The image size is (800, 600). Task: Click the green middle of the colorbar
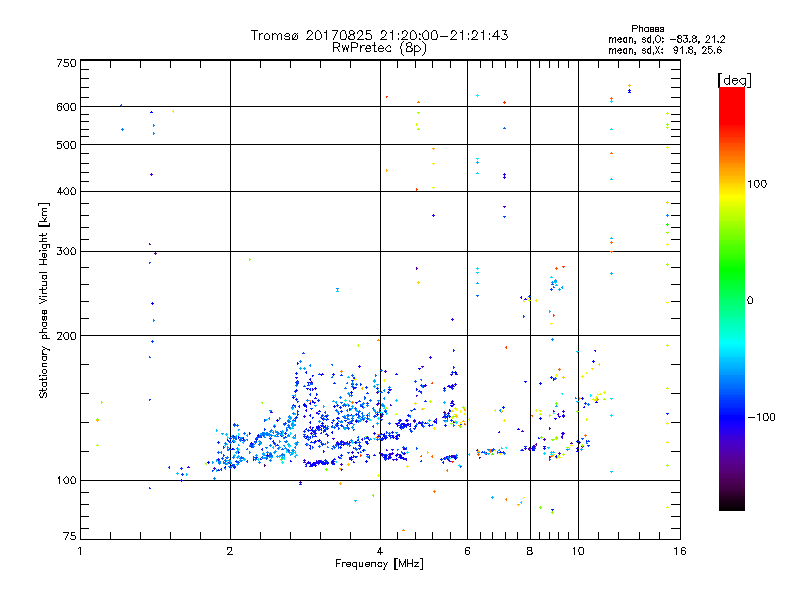tap(732, 270)
